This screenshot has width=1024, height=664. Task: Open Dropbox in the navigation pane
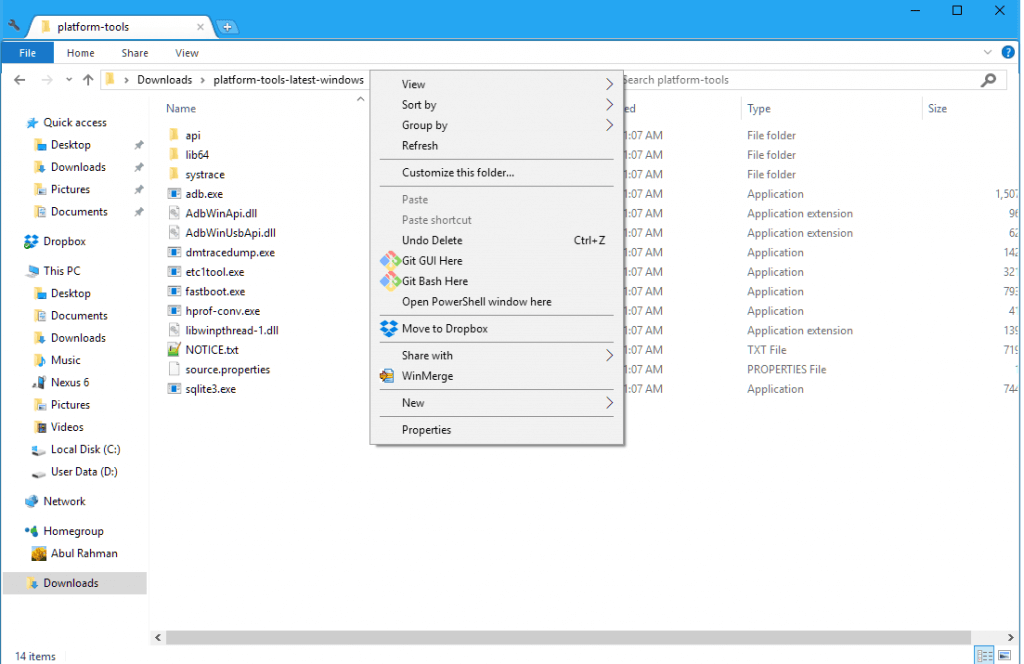(64, 241)
